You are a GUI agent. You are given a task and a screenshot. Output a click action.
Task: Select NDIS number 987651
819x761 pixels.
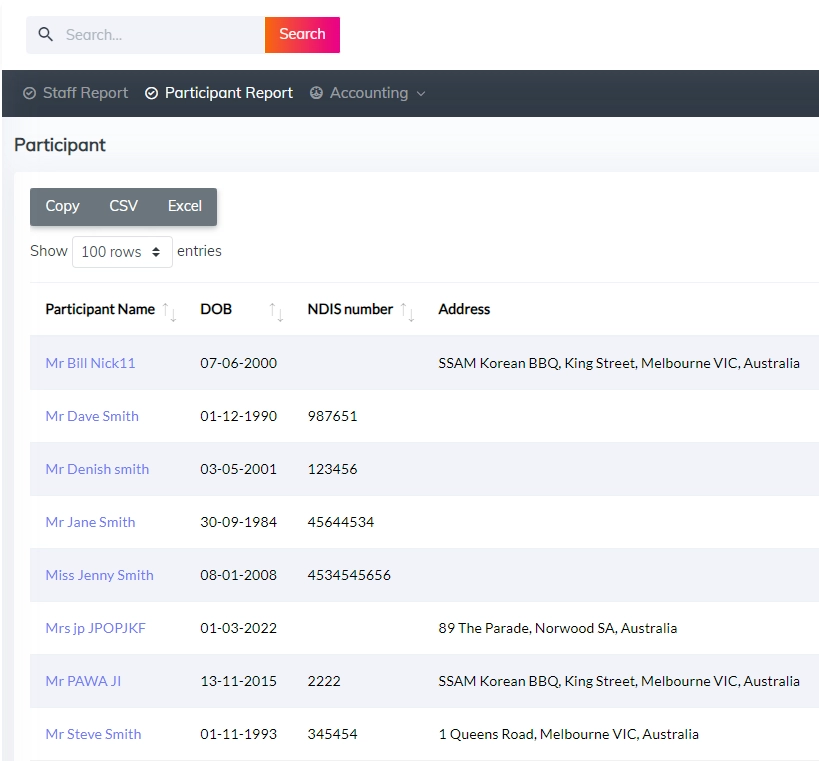click(x=333, y=416)
